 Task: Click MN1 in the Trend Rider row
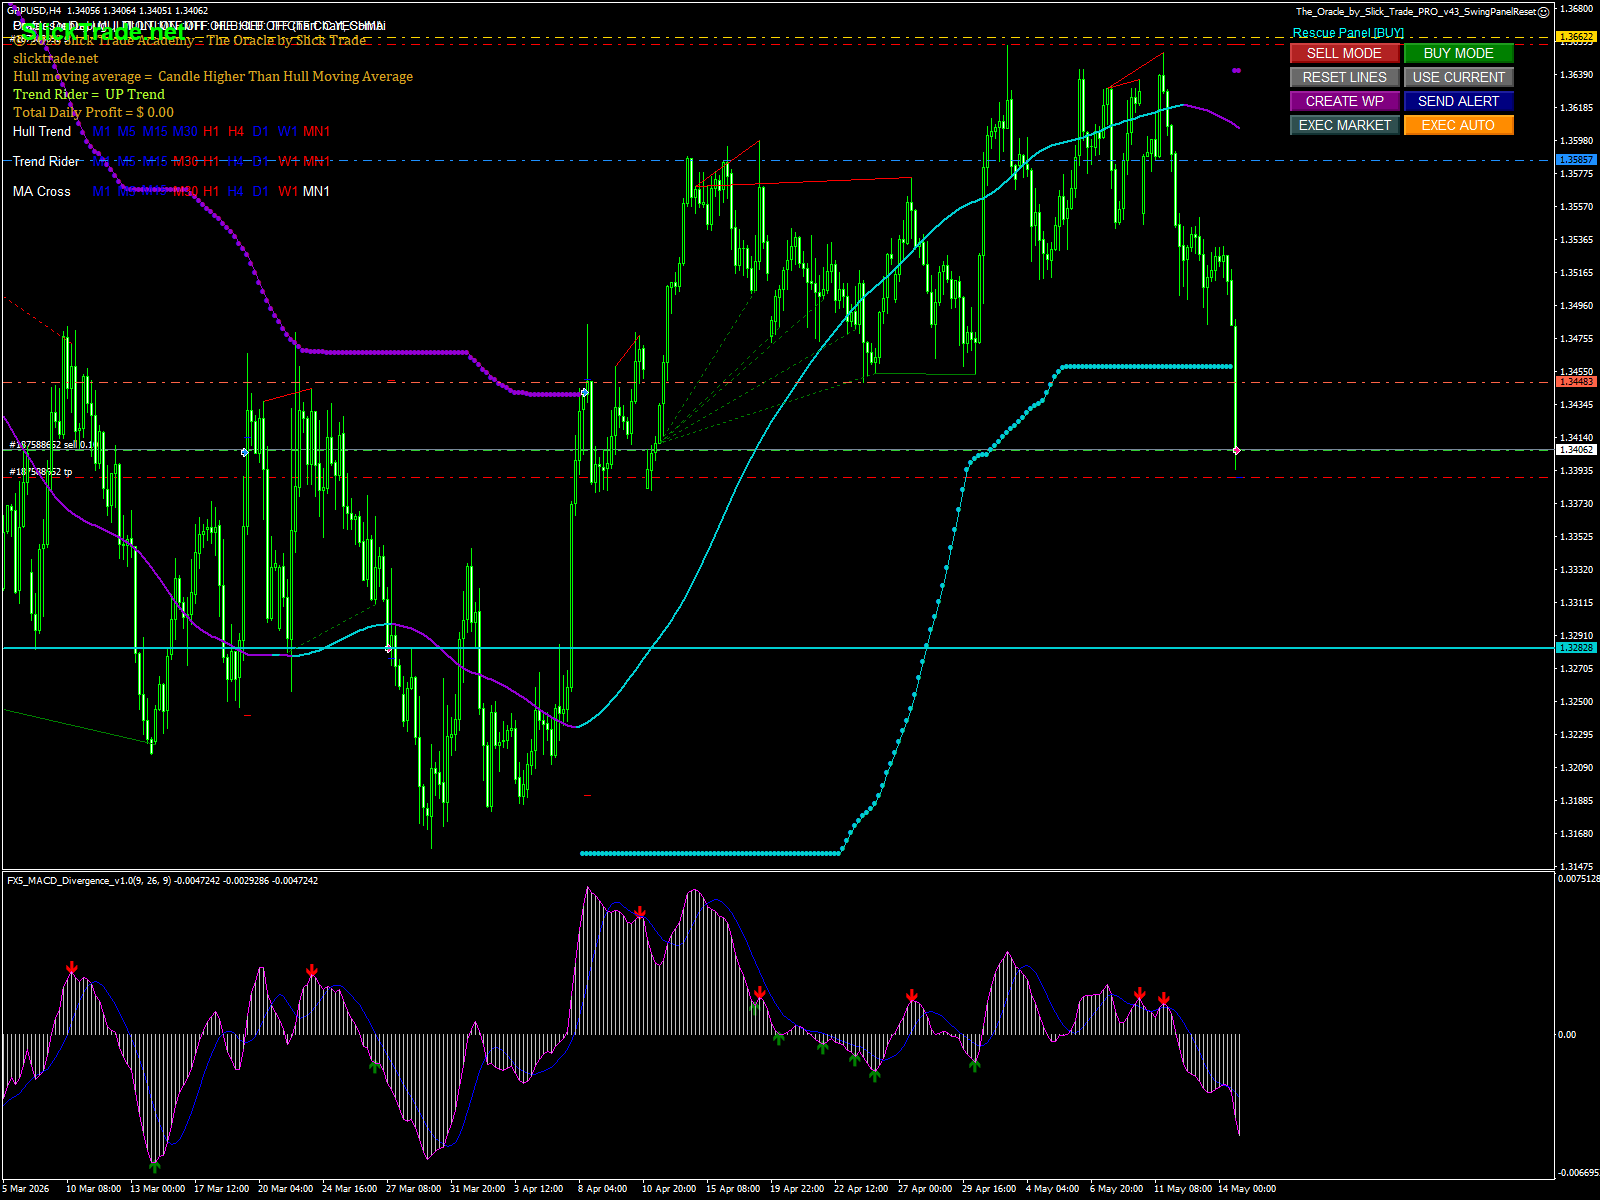coord(317,161)
